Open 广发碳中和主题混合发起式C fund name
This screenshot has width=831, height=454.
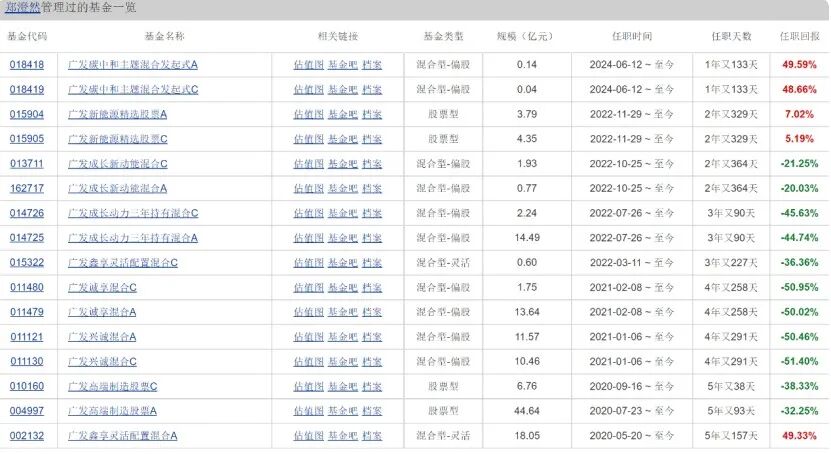coord(133,90)
